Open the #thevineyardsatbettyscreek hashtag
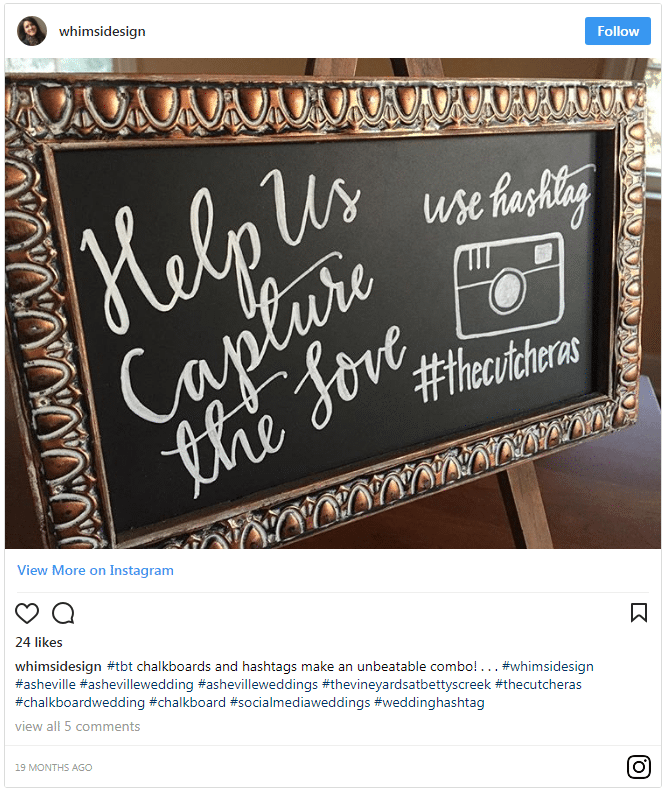 [x=406, y=684]
